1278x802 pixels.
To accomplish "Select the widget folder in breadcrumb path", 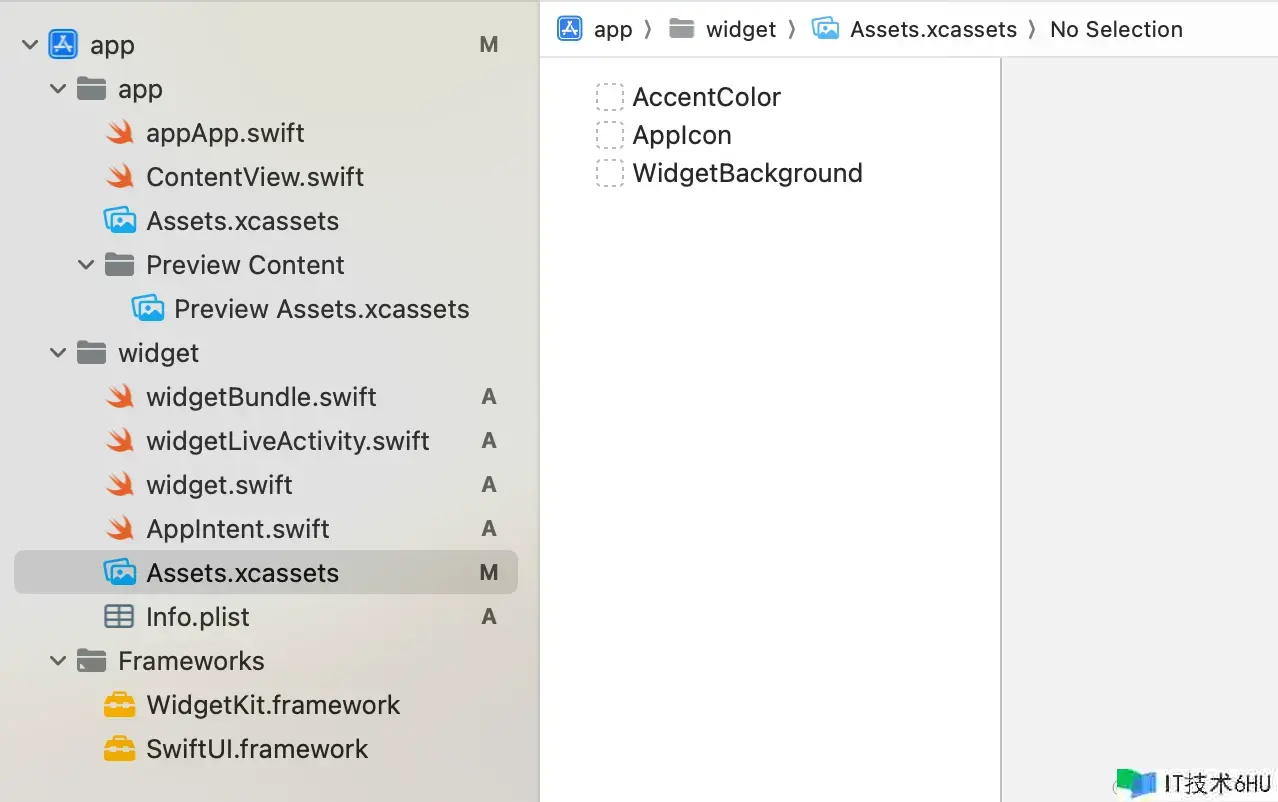I will 740,29.
